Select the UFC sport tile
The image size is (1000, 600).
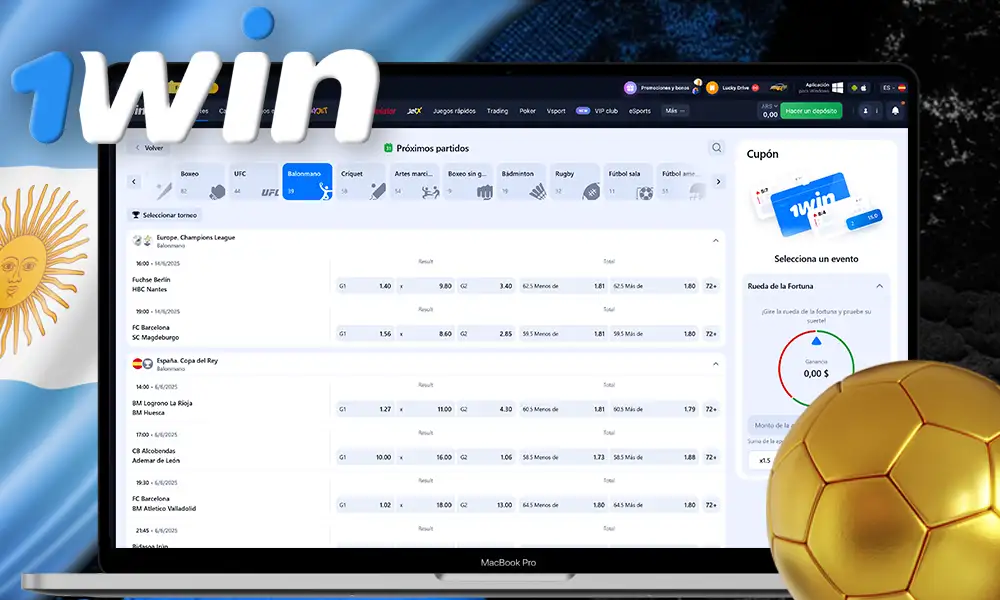click(x=255, y=182)
